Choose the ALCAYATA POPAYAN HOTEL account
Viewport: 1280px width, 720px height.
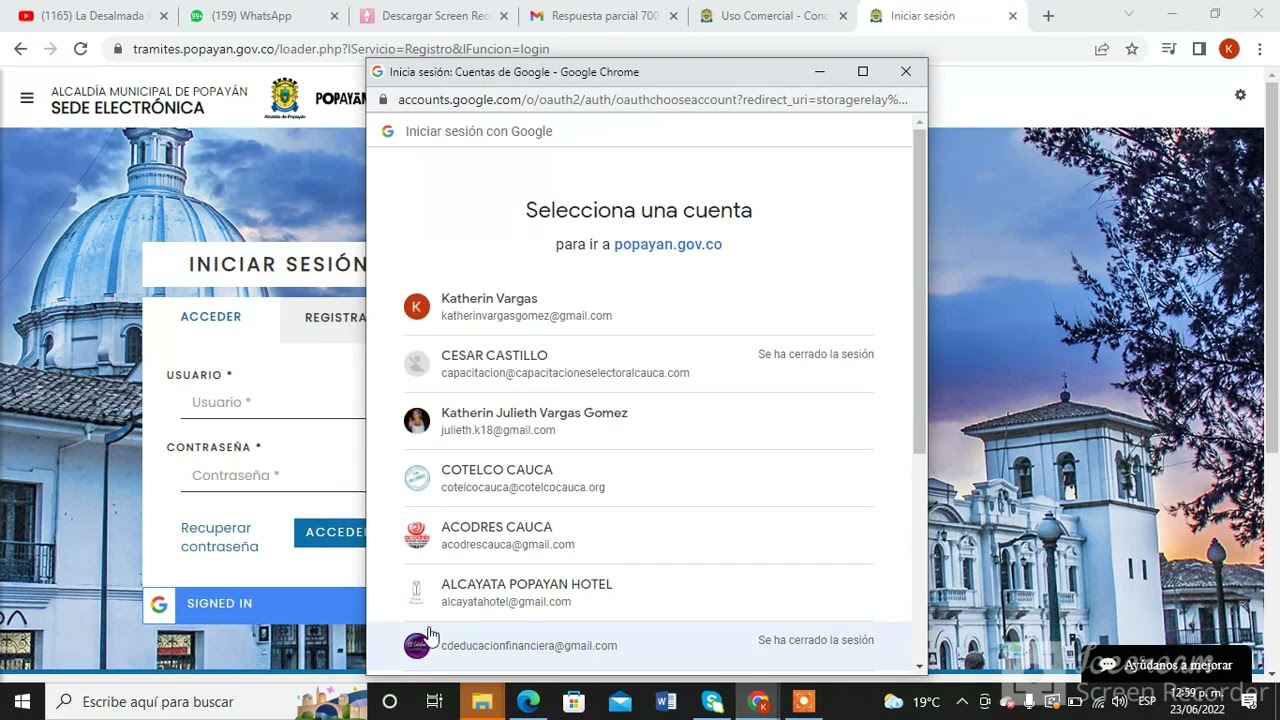pyautogui.click(x=638, y=592)
